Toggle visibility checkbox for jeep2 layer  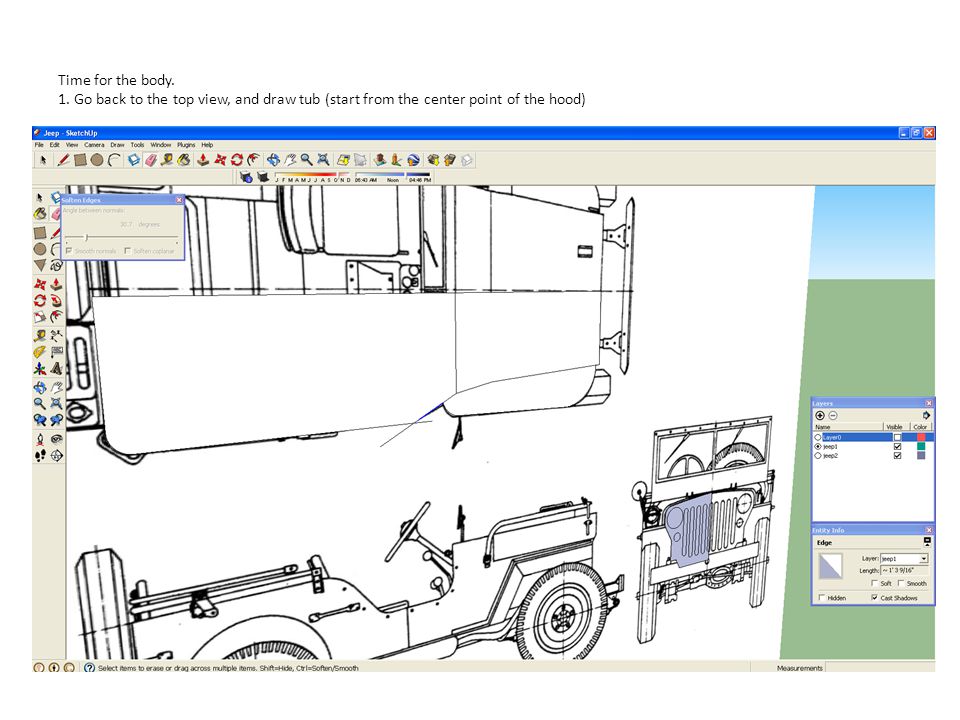coord(898,456)
